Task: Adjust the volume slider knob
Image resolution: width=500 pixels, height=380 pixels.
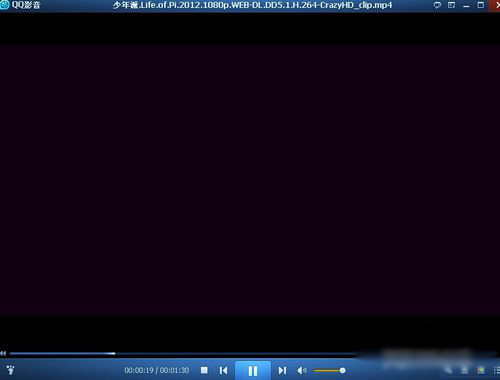Action: [x=342, y=370]
